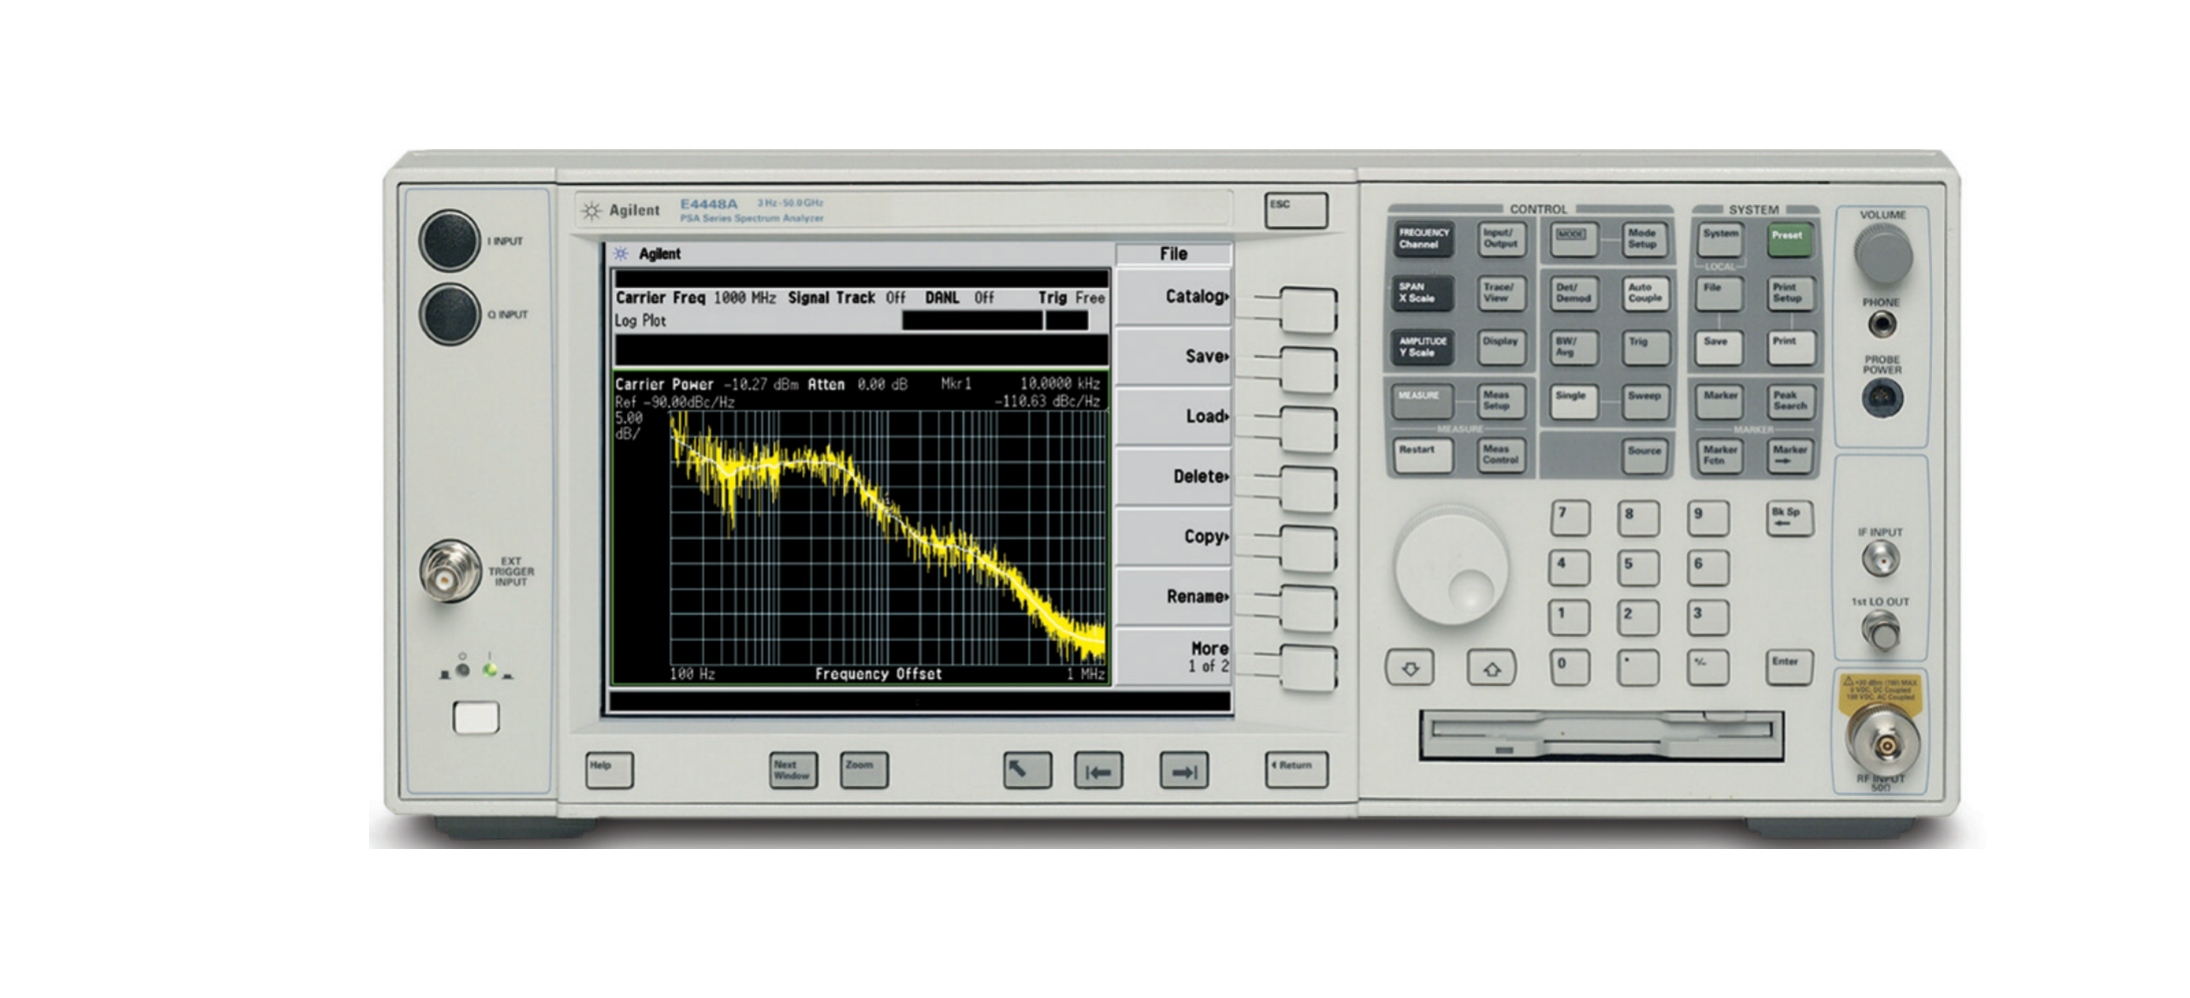This screenshot has height=998, width=2190.
Task: Select the AMPLITUDE Y Scale key
Action: tap(1421, 348)
